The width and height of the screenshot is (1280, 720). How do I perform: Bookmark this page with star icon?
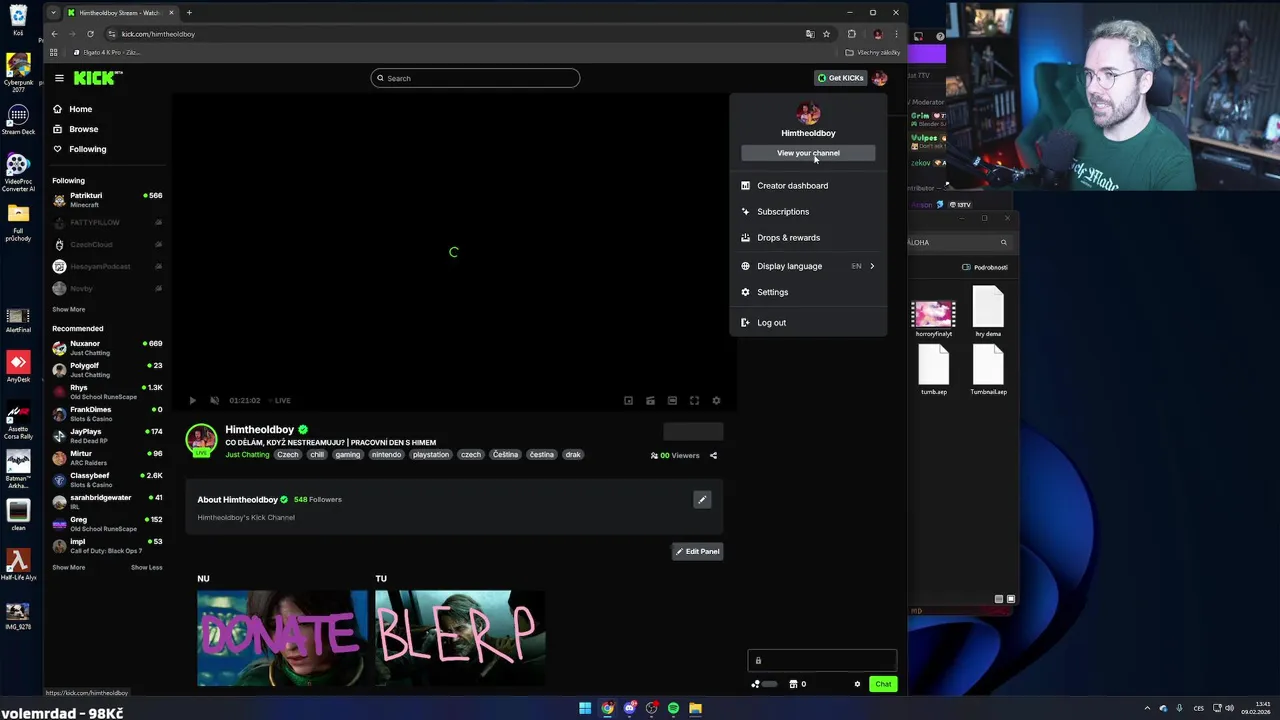click(x=826, y=34)
